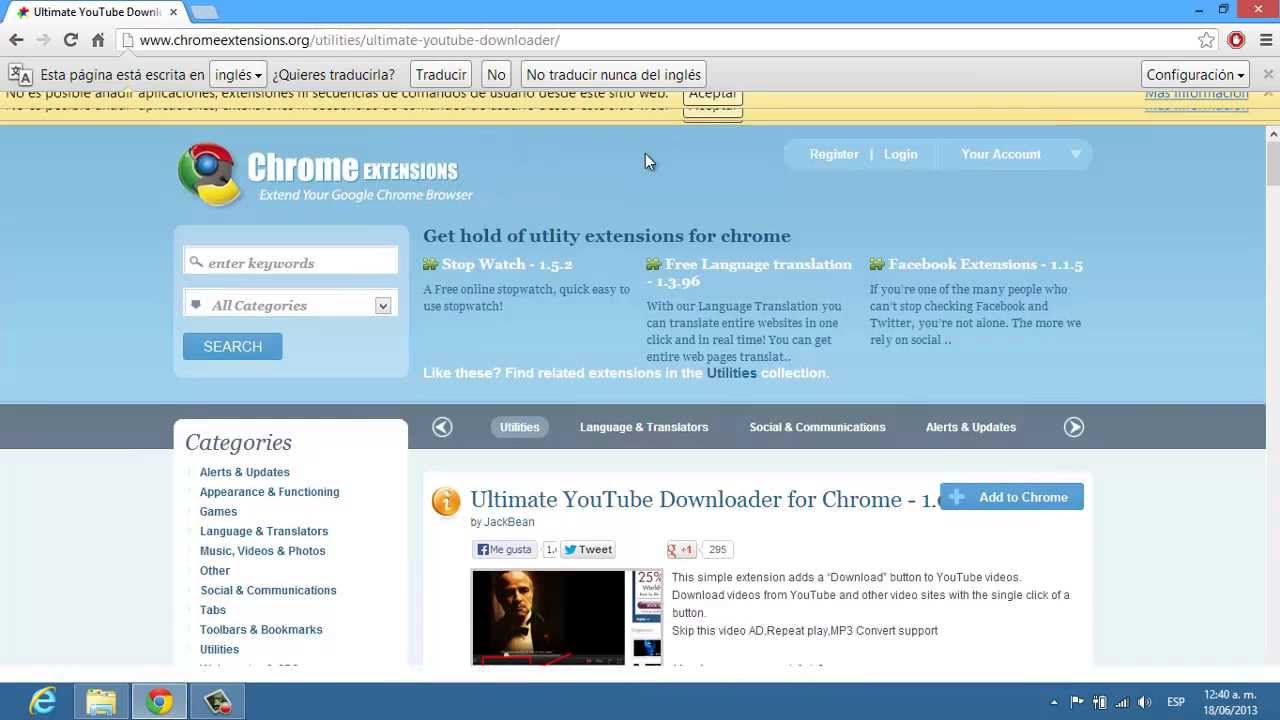
Task: Select the Utilities tab
Action: (520, 427)
